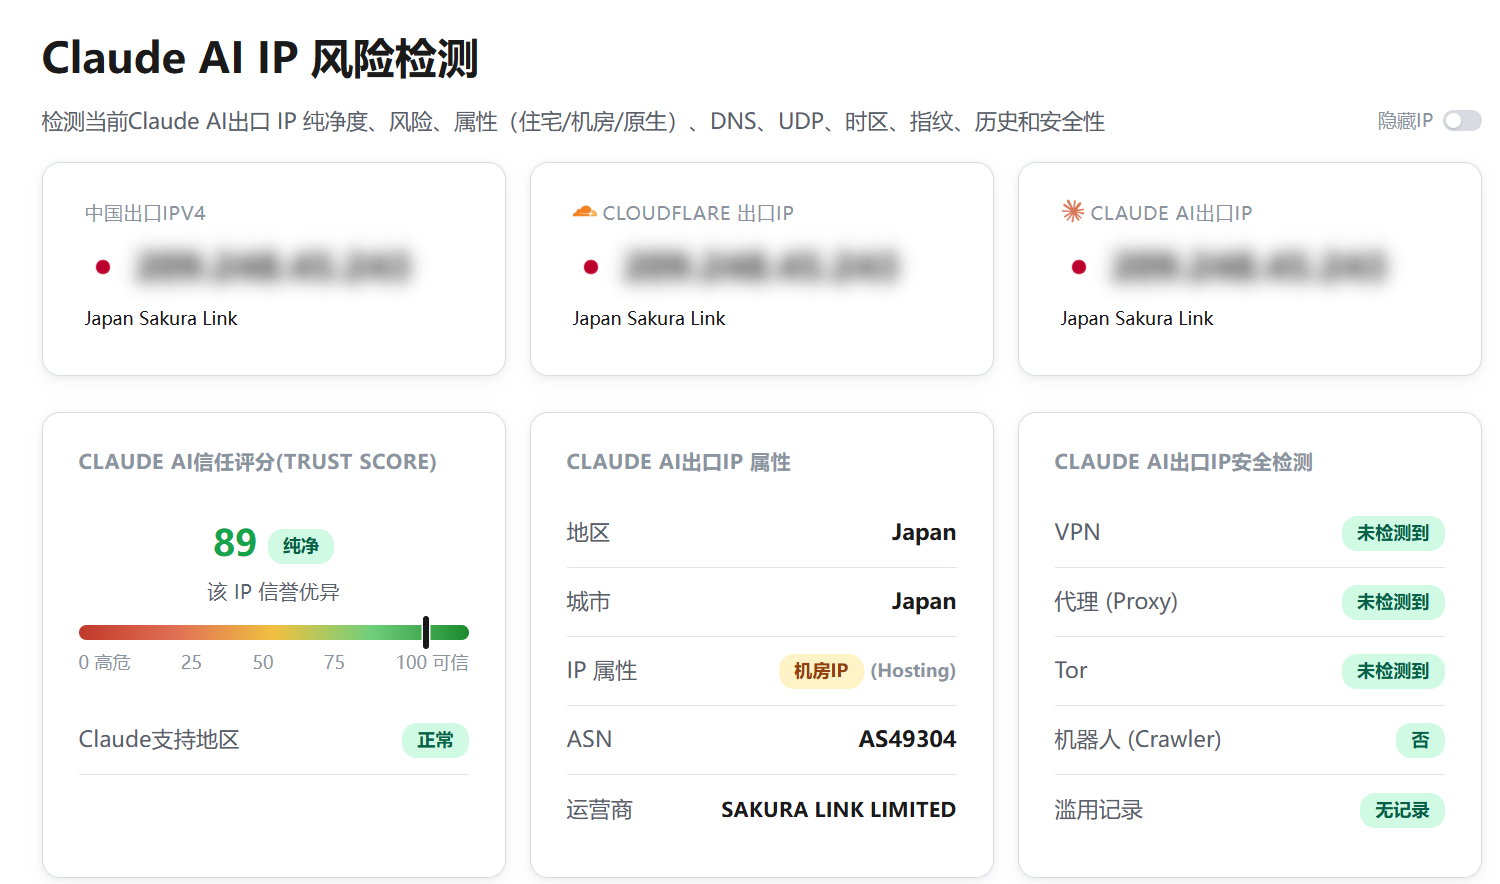This screenshot has width=1500, height=884.
Task: Click the VPN label
Action: point(1077,533)
